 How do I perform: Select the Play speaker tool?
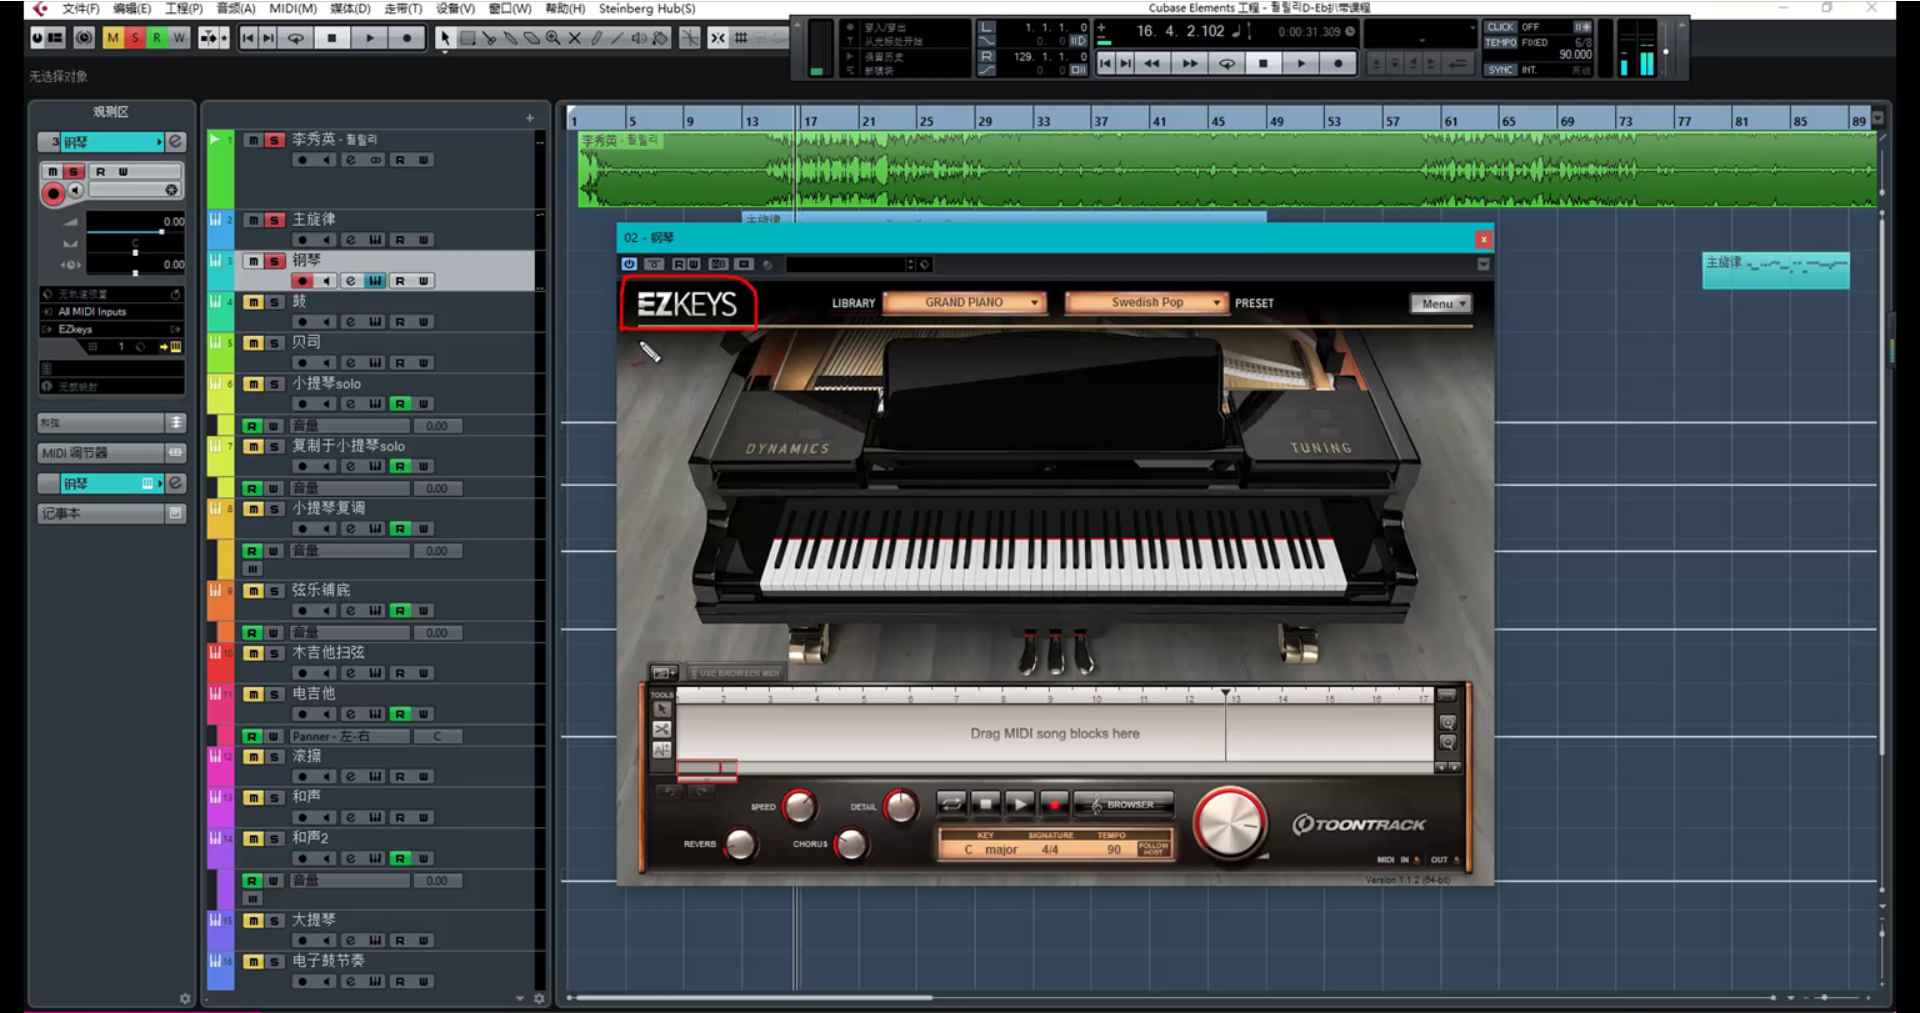click(x=639, y=38)
